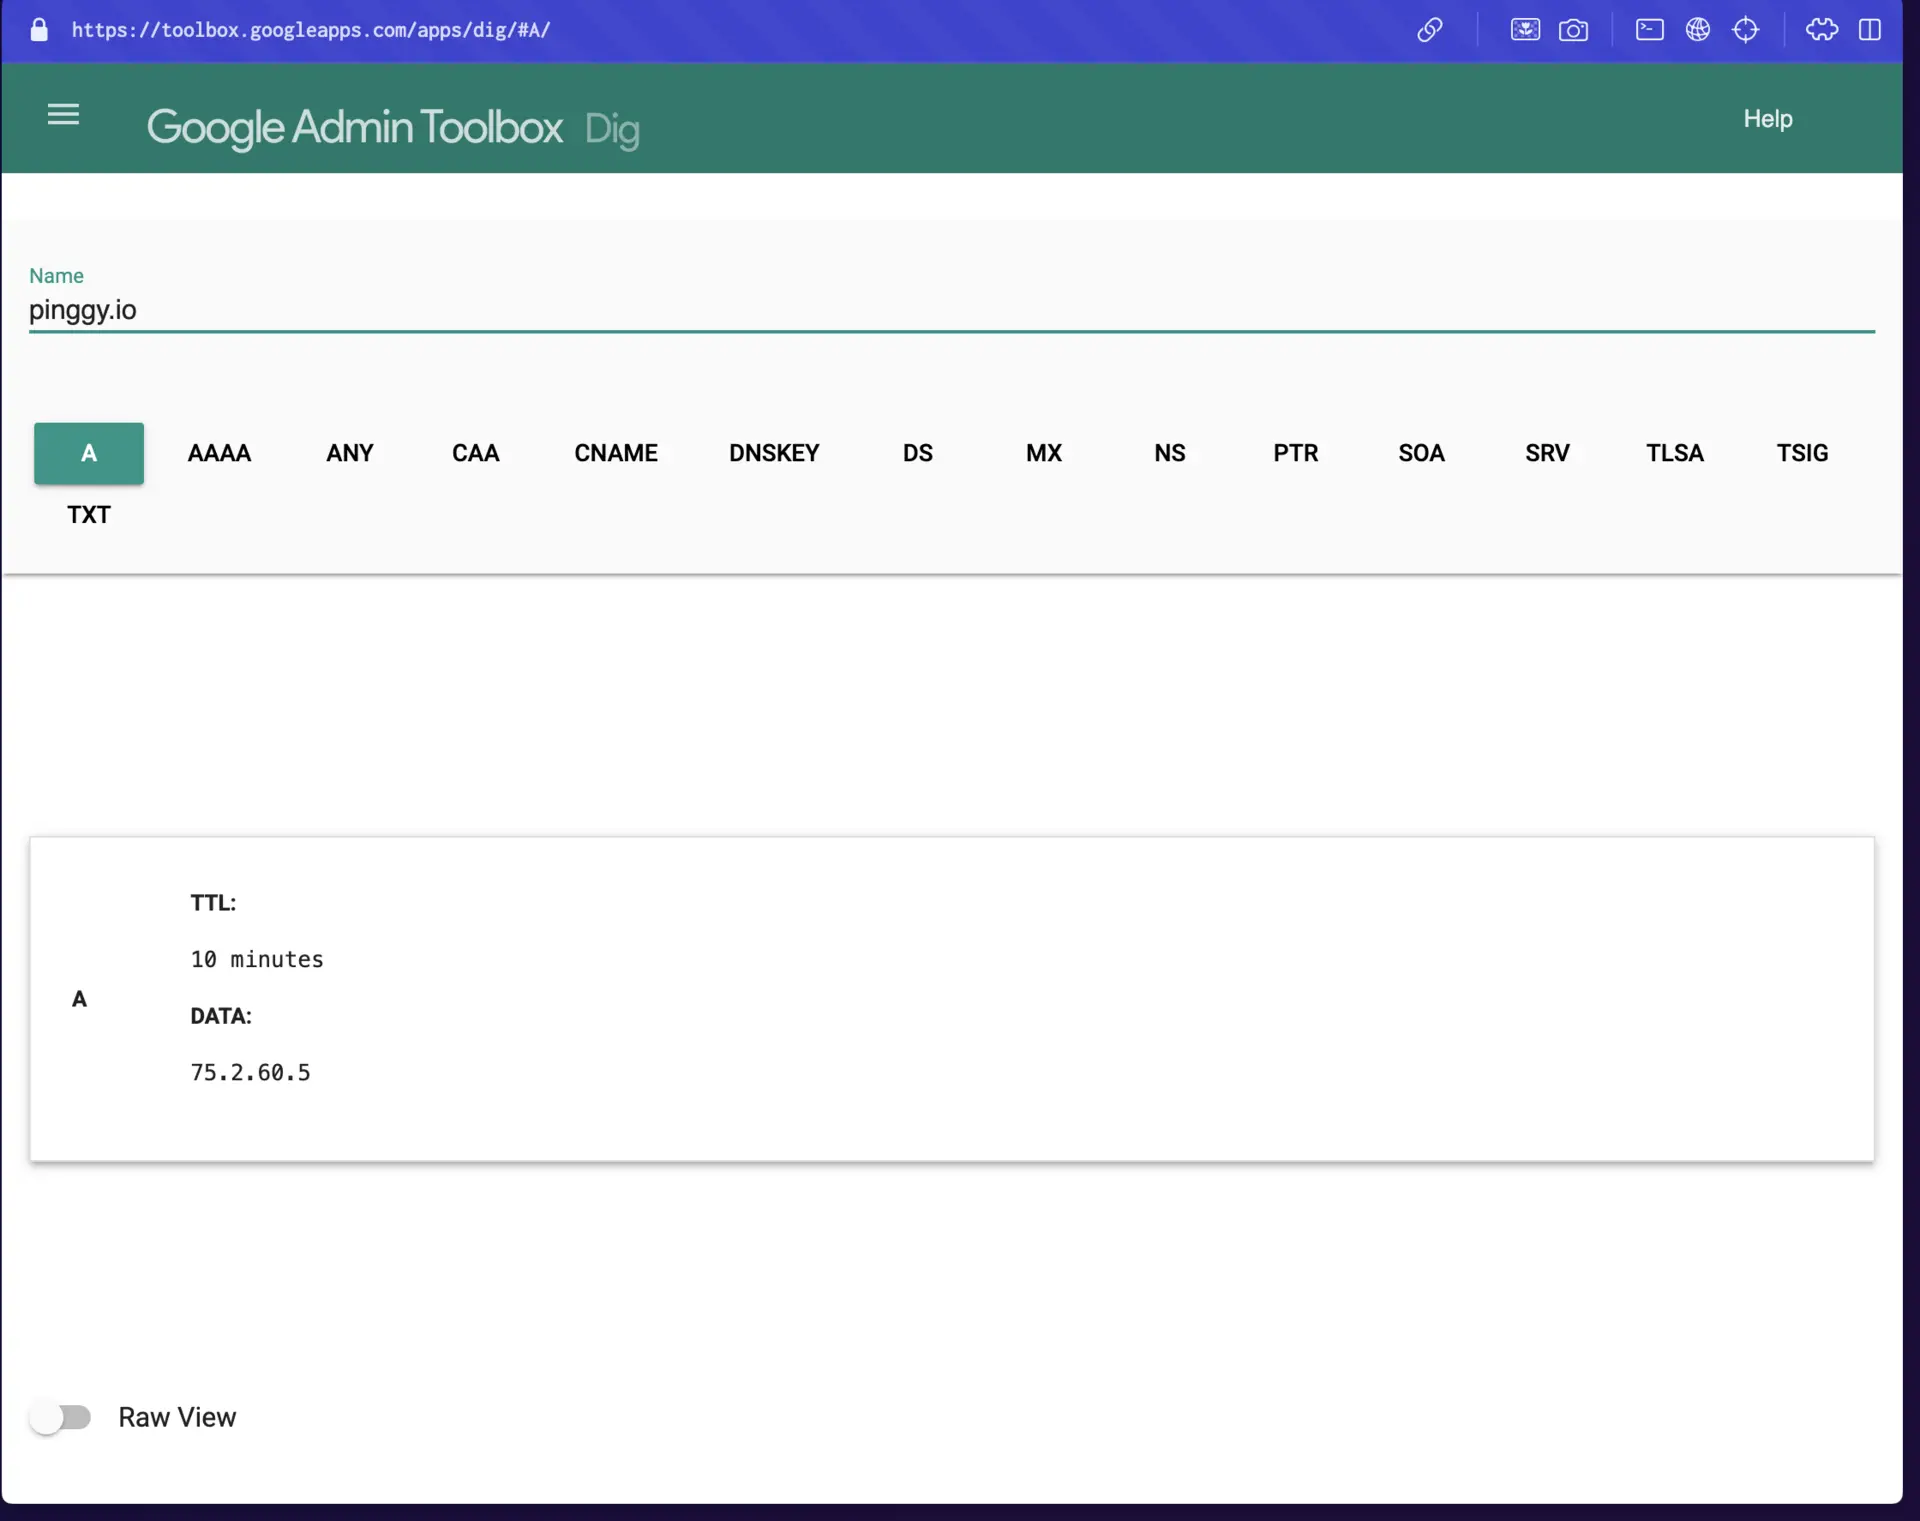The height and width of the screenshot is (1521, 1920).
Task: Toggle the Raw View switch
Action: point(59,1417)
